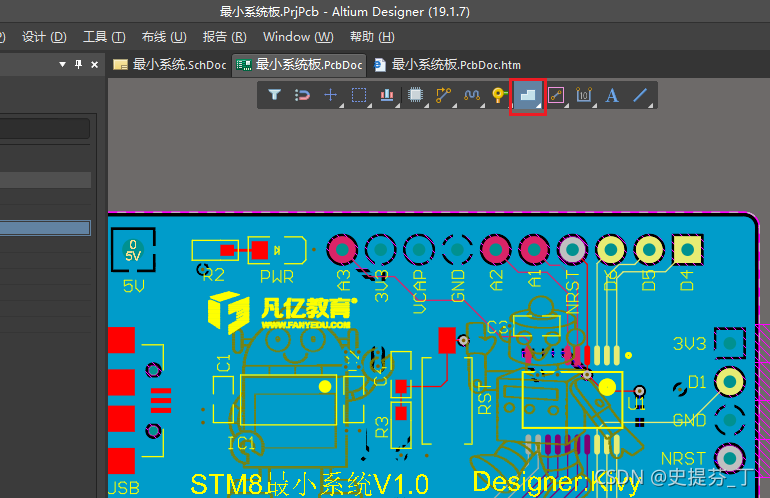Choose the rectangular selection tool

pos(359,95)
